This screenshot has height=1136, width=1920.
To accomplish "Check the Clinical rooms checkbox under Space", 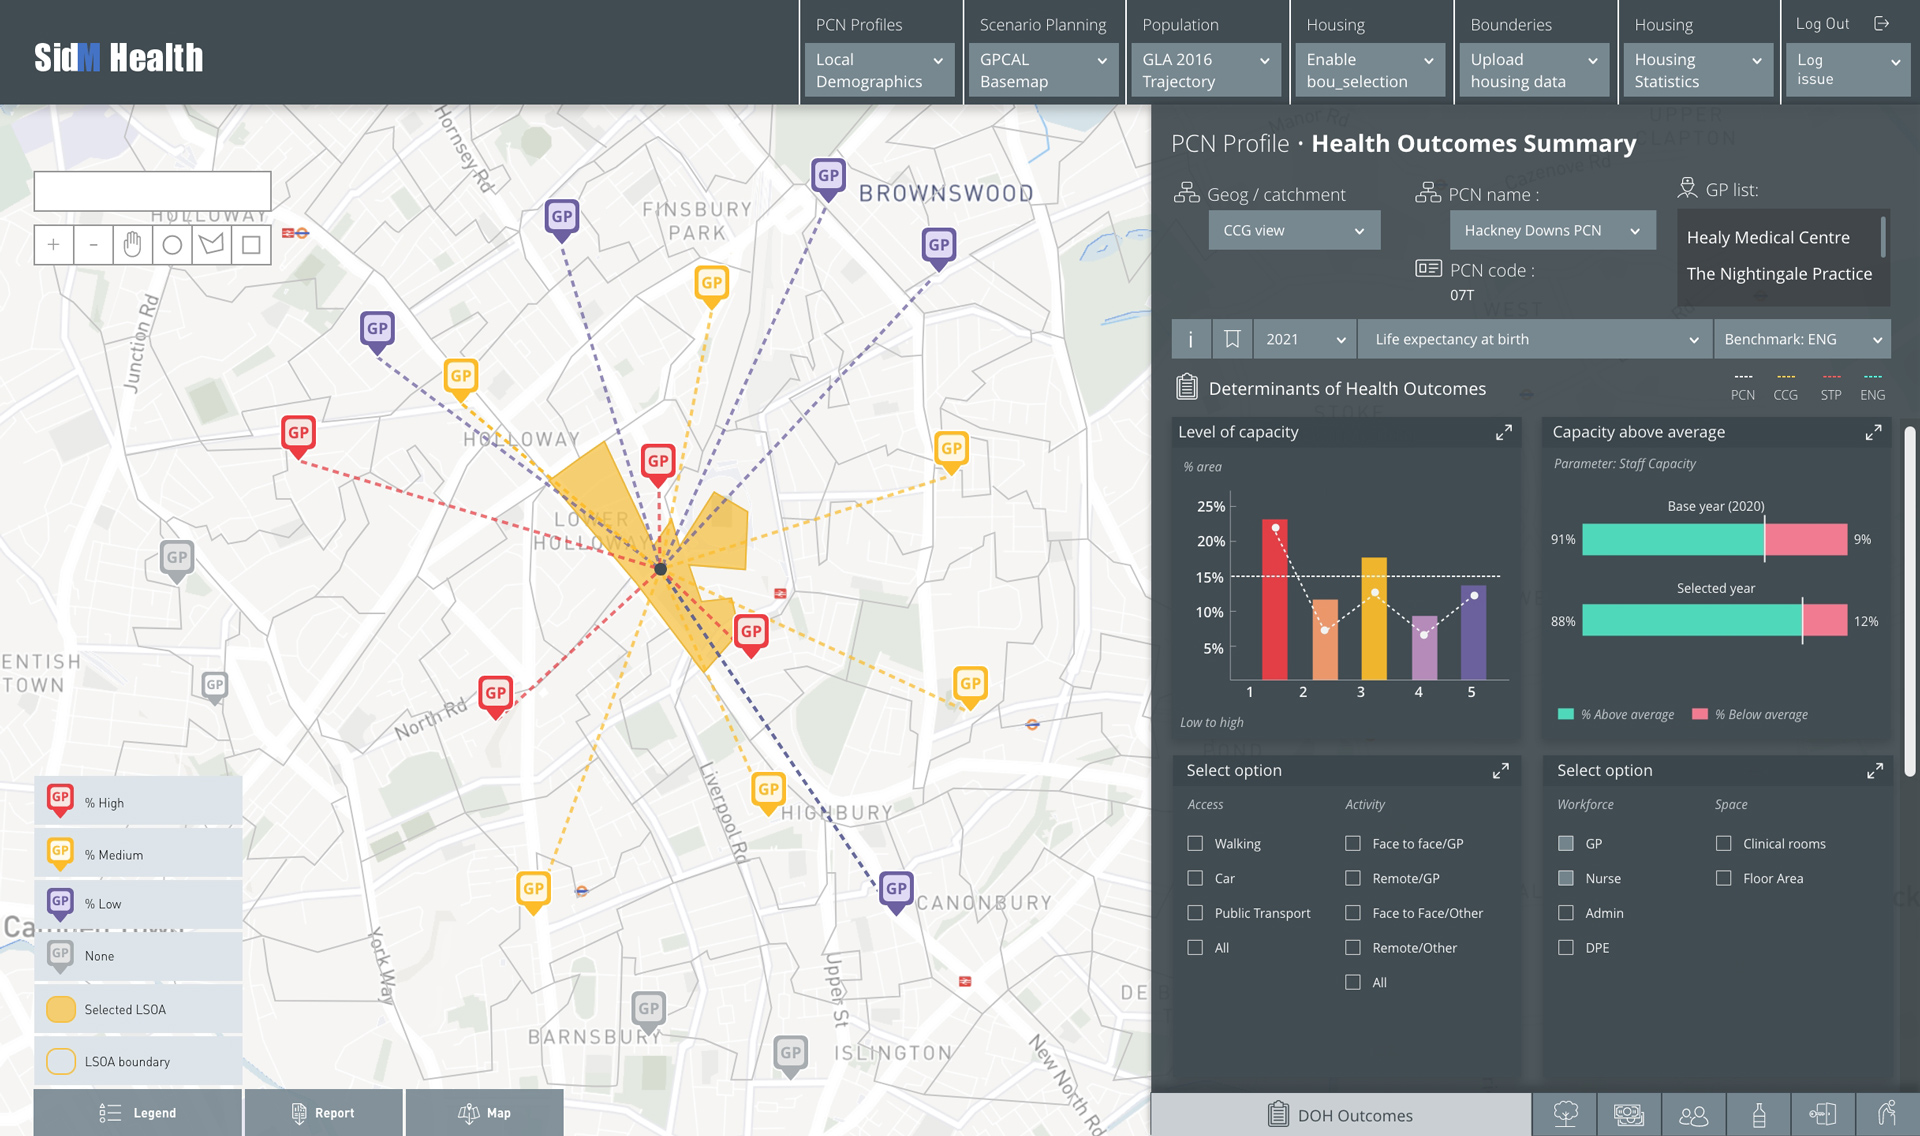I will click(1723, 843).
